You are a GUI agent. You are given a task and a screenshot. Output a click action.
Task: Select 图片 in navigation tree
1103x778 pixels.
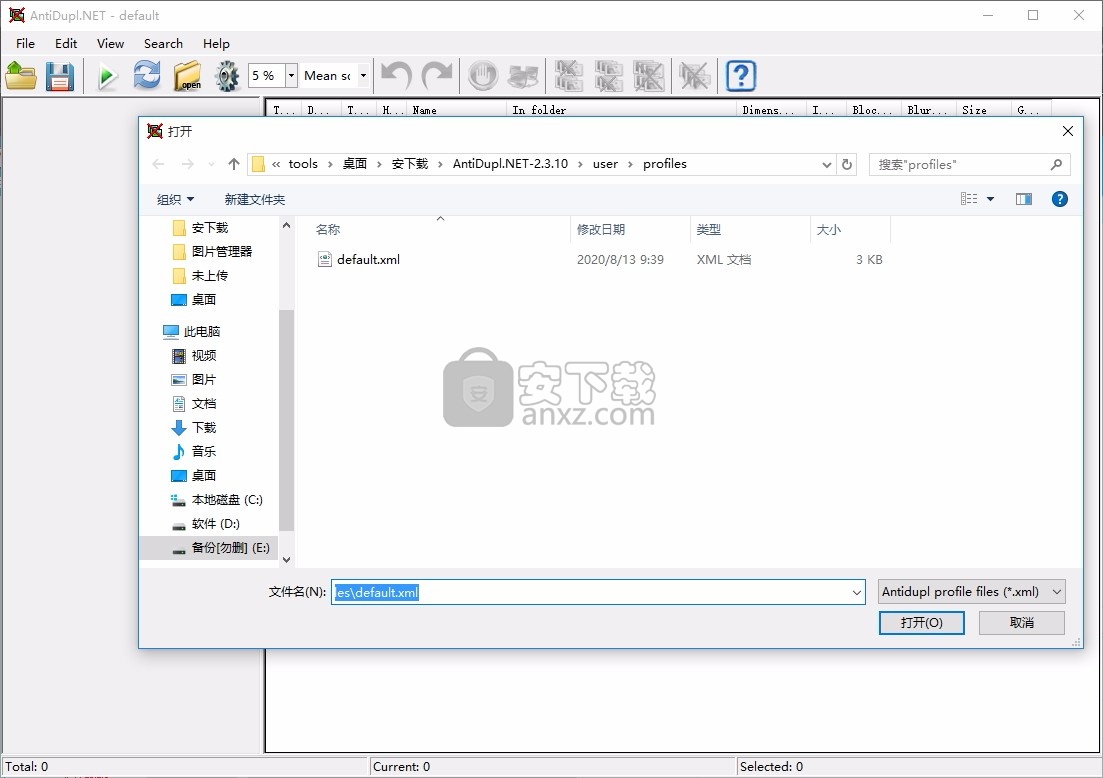tap(203, 380)
